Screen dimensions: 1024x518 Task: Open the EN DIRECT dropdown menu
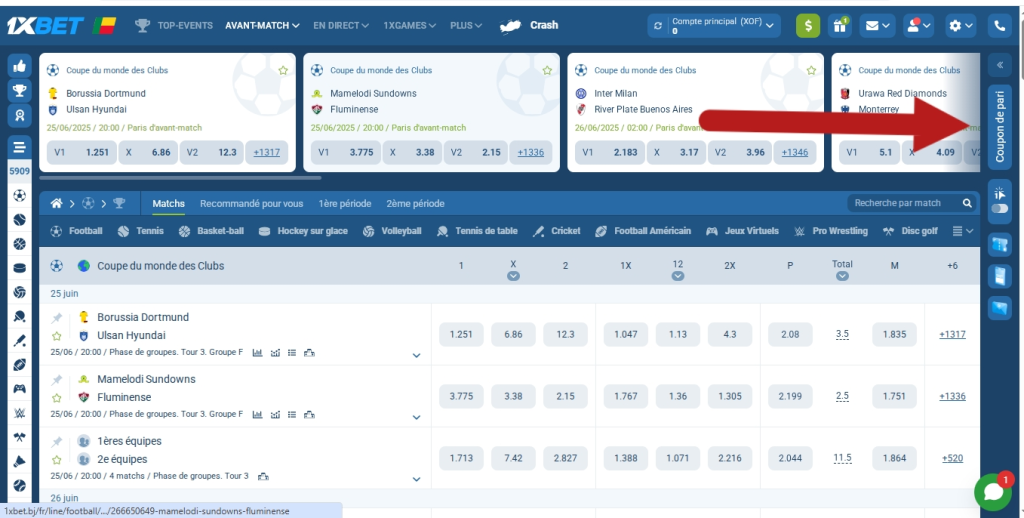[341, 25]
